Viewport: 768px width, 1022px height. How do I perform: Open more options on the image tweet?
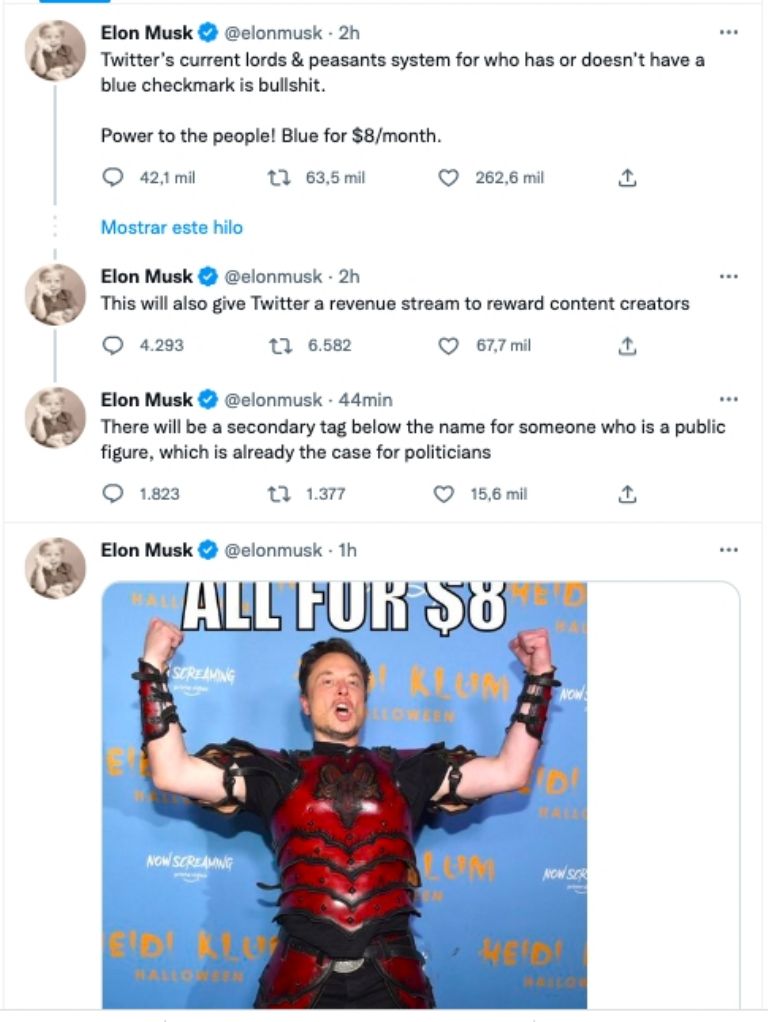point(729,550)
